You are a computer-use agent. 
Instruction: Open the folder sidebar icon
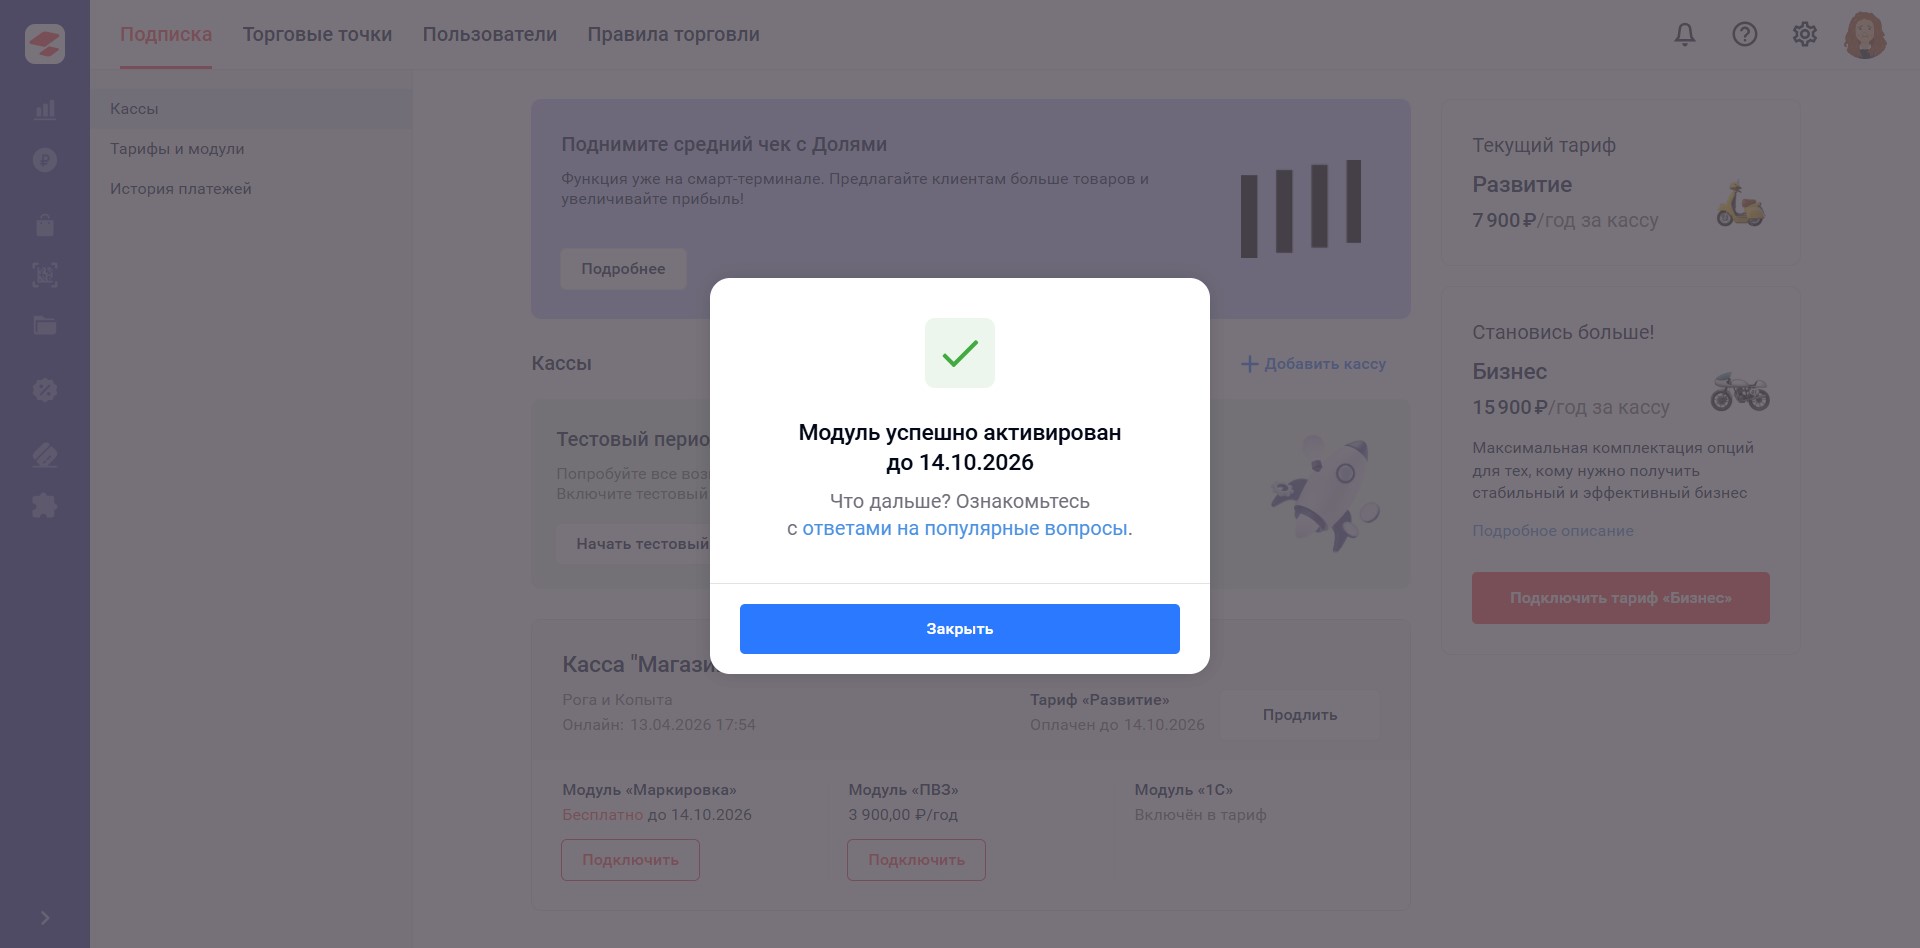coord(45,325)
